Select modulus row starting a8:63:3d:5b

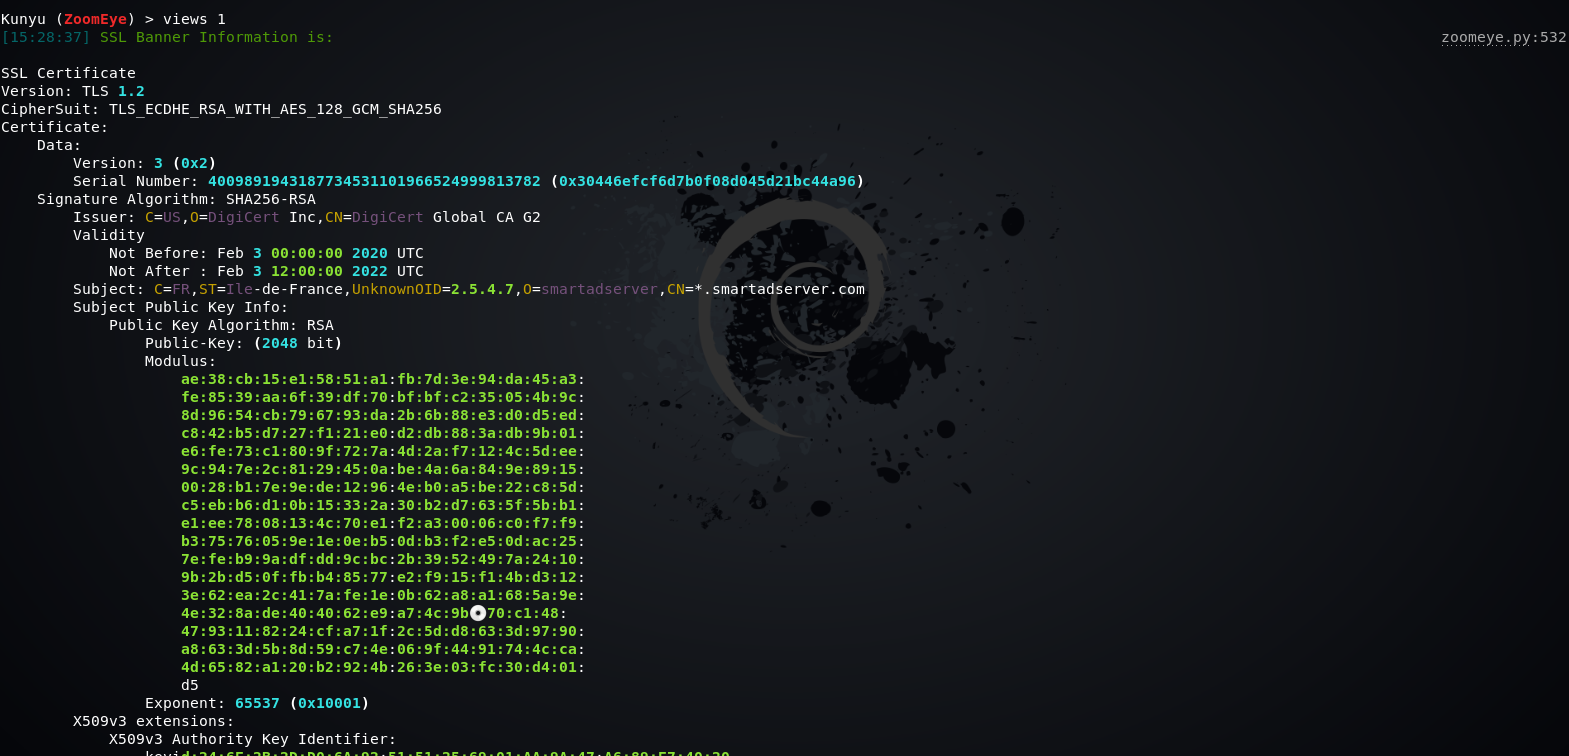383,649
